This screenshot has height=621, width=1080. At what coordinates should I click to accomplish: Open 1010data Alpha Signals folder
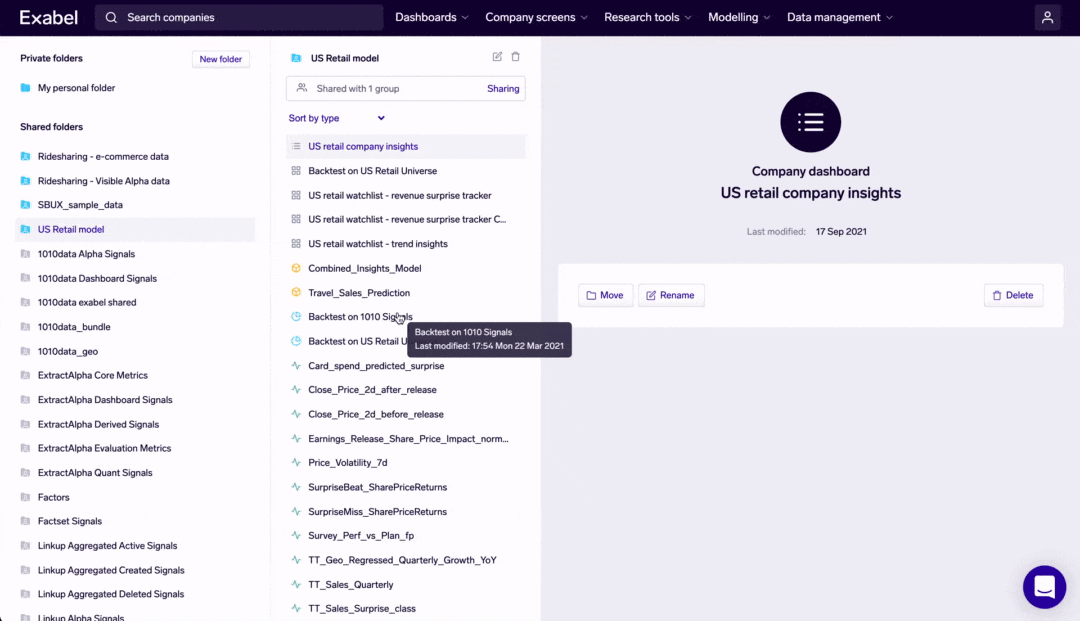coord(86,254)
